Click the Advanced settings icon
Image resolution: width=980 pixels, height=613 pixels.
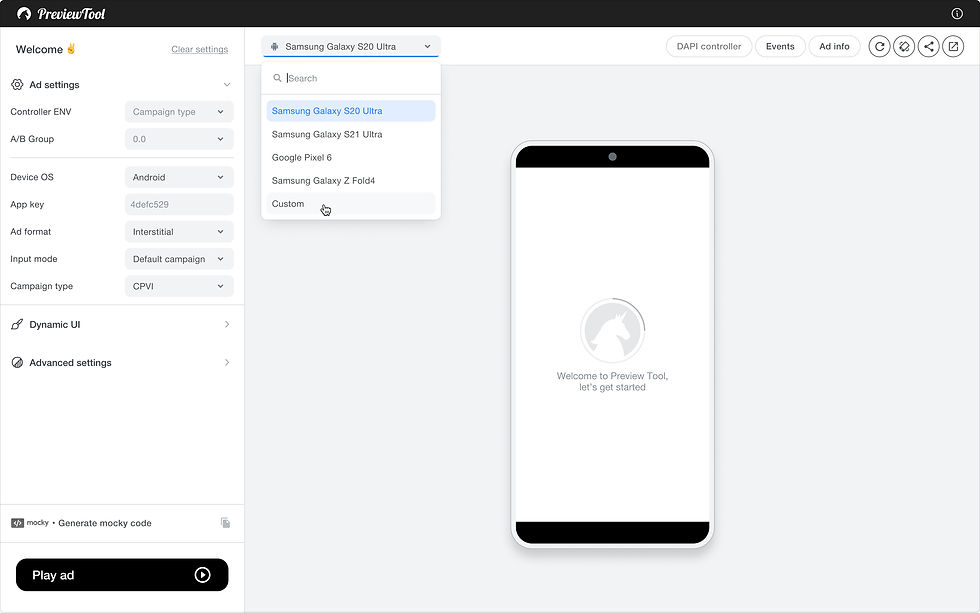tap(18, 362)
